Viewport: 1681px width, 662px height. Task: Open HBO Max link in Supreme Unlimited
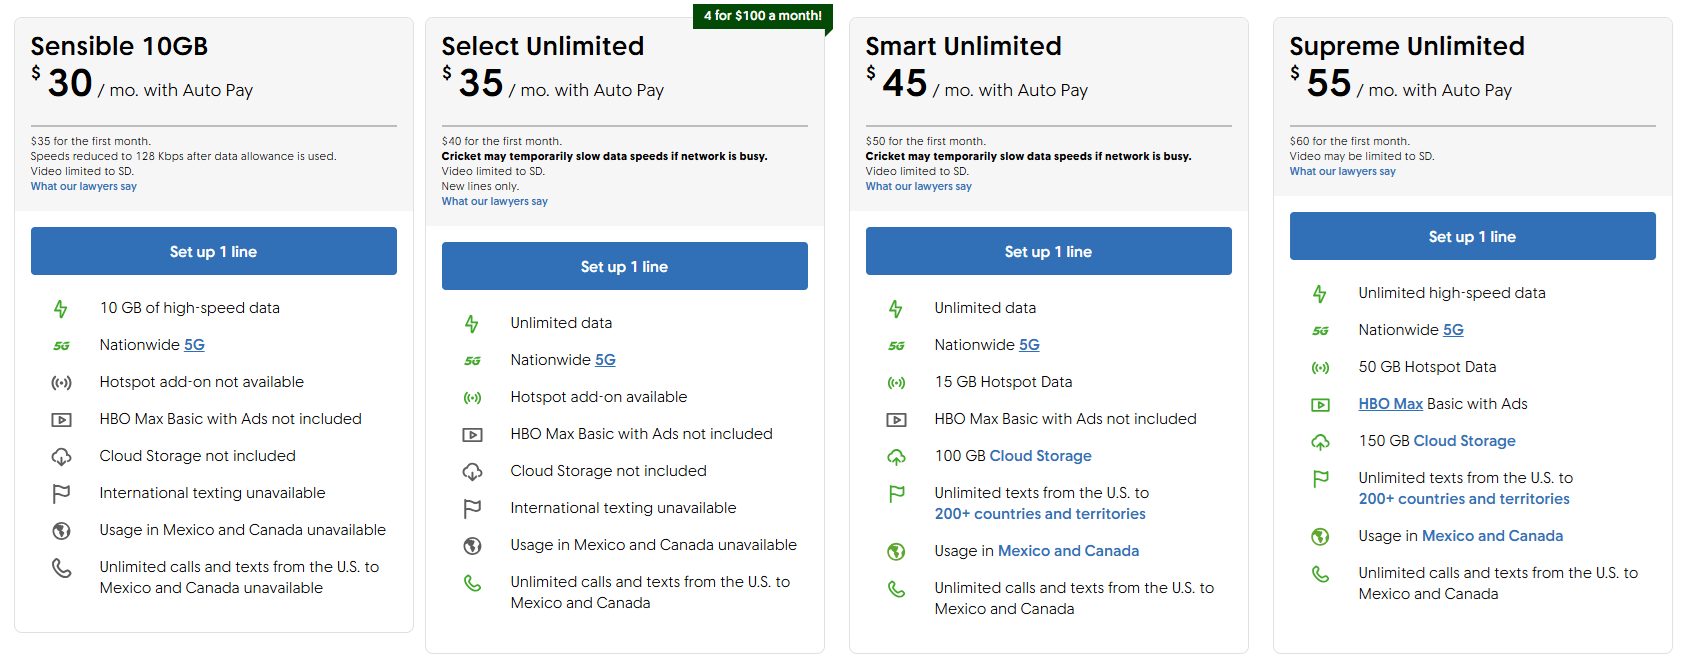coord(1390,404)
